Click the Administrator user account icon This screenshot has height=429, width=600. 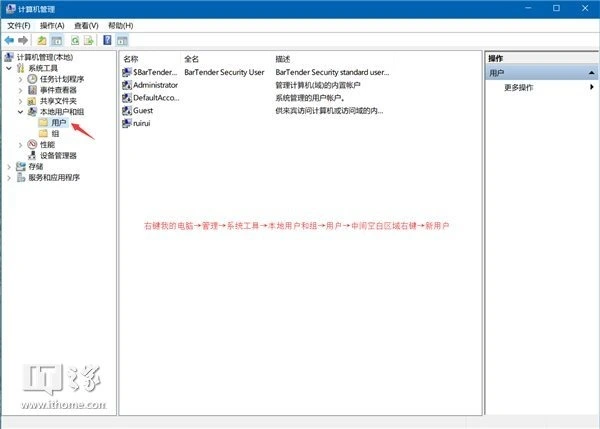pyautogui.click(x=127, y=85)
